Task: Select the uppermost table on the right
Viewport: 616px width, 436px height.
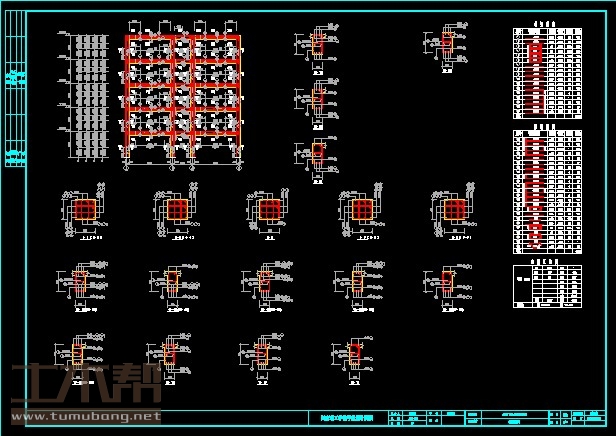Action: [546, 73]
